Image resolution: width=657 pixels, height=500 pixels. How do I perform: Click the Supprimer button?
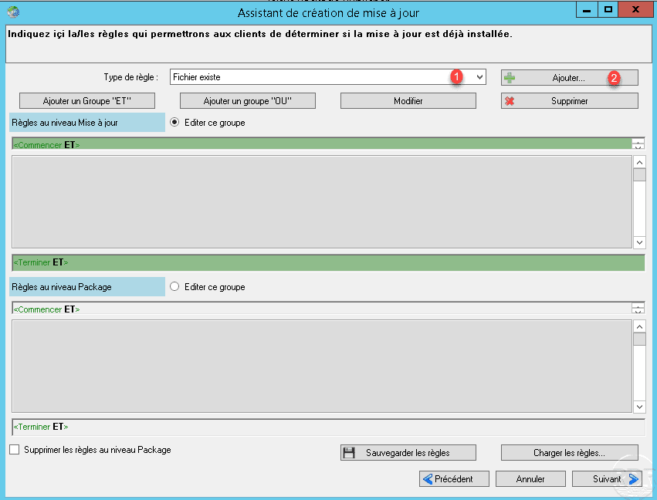[x=569, y=101]
